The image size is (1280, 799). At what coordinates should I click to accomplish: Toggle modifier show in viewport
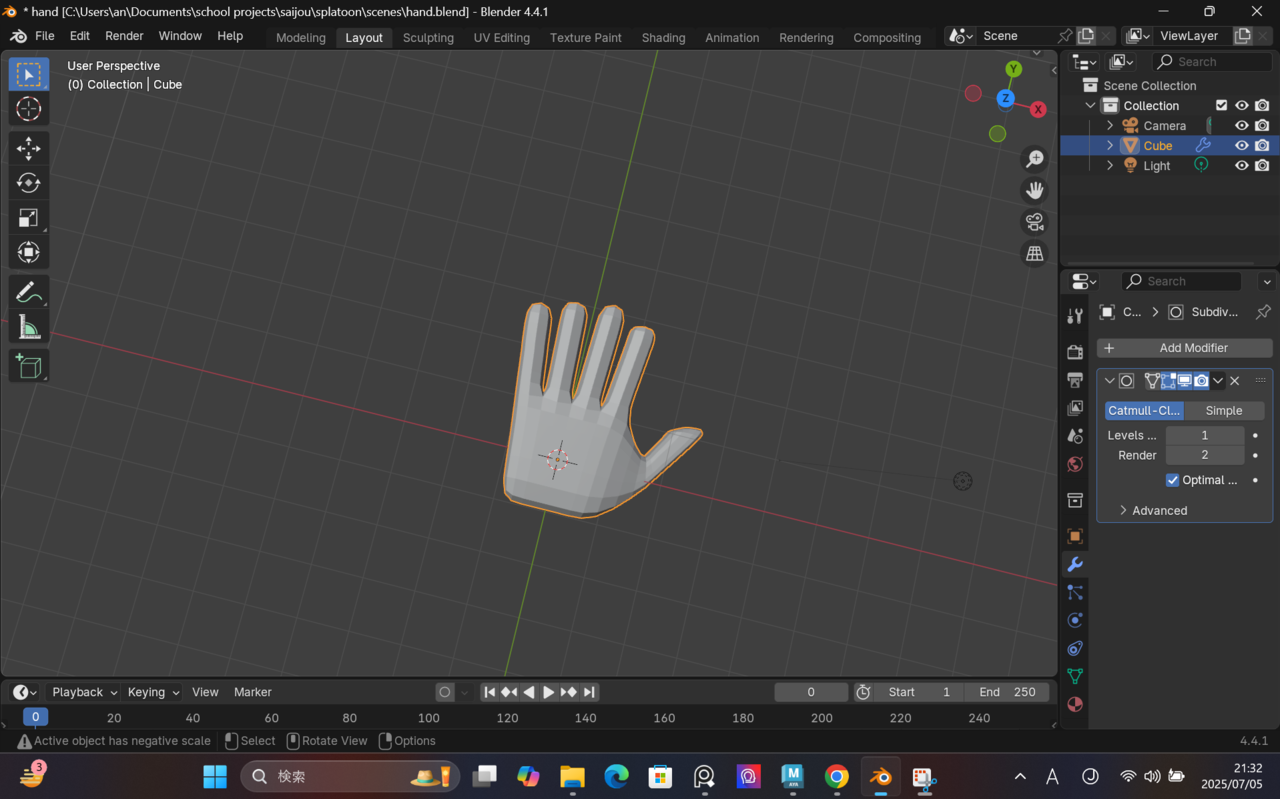[x=1184, y=381]
